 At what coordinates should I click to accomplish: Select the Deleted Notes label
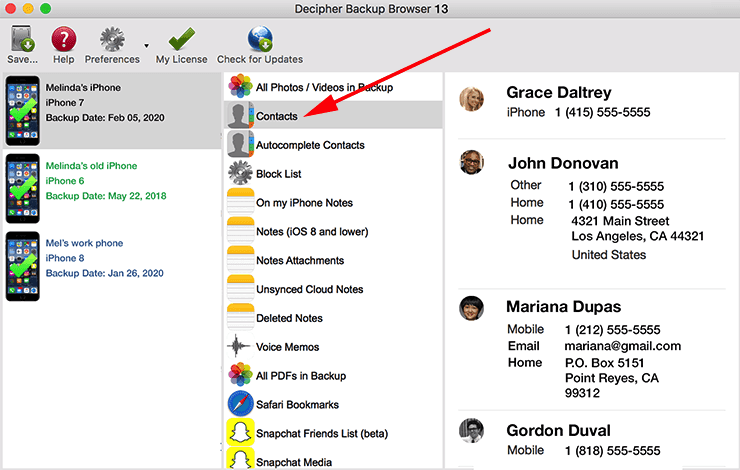tap(290, 318)
